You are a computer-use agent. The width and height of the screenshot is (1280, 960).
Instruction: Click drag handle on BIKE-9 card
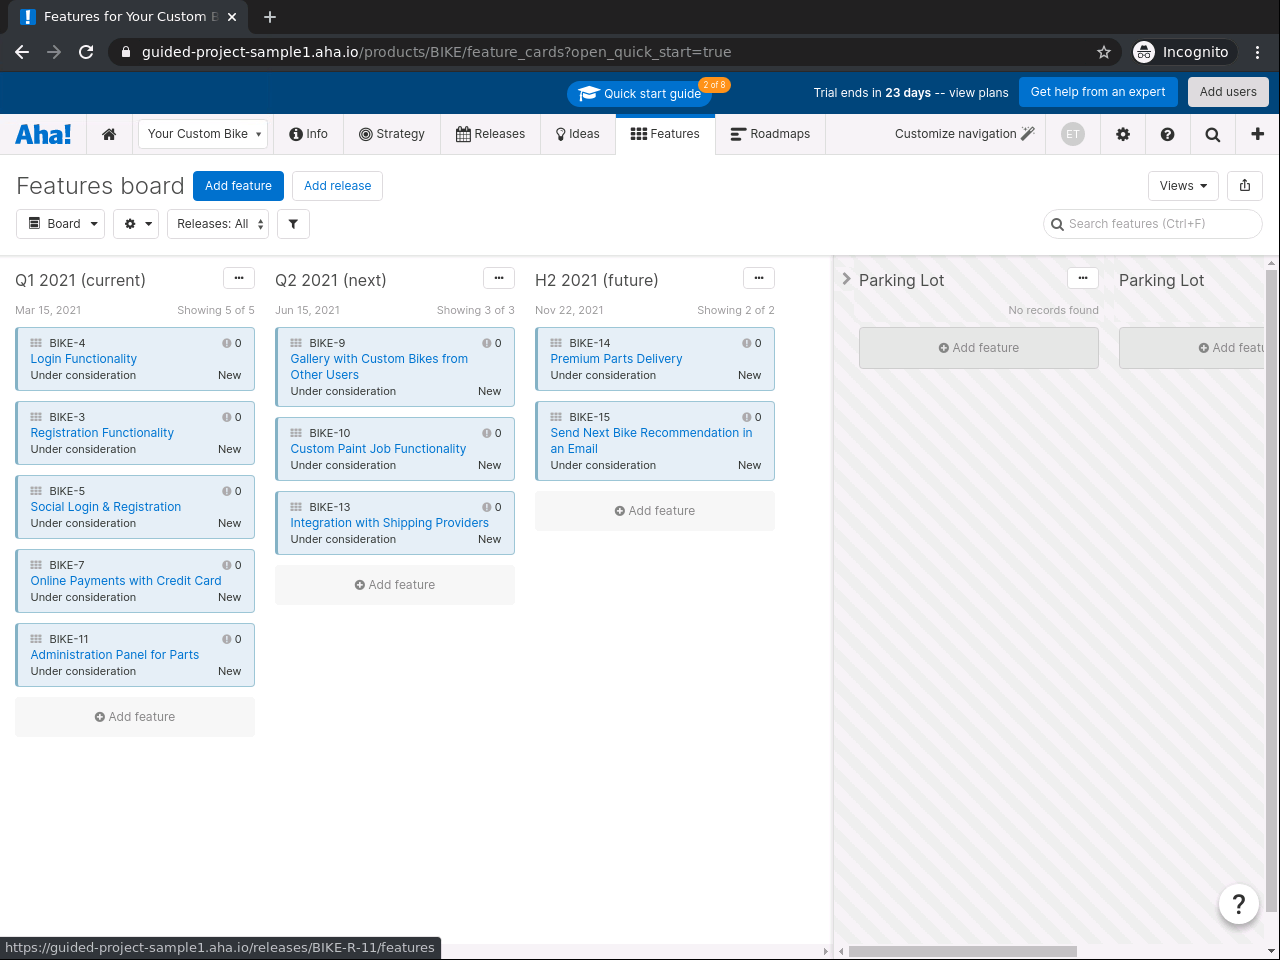click(x=296, y=343)
